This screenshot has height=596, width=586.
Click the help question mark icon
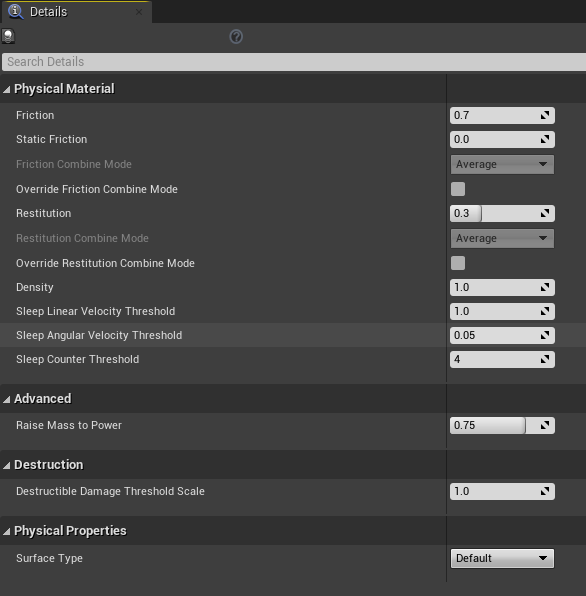tap(236, 37)
